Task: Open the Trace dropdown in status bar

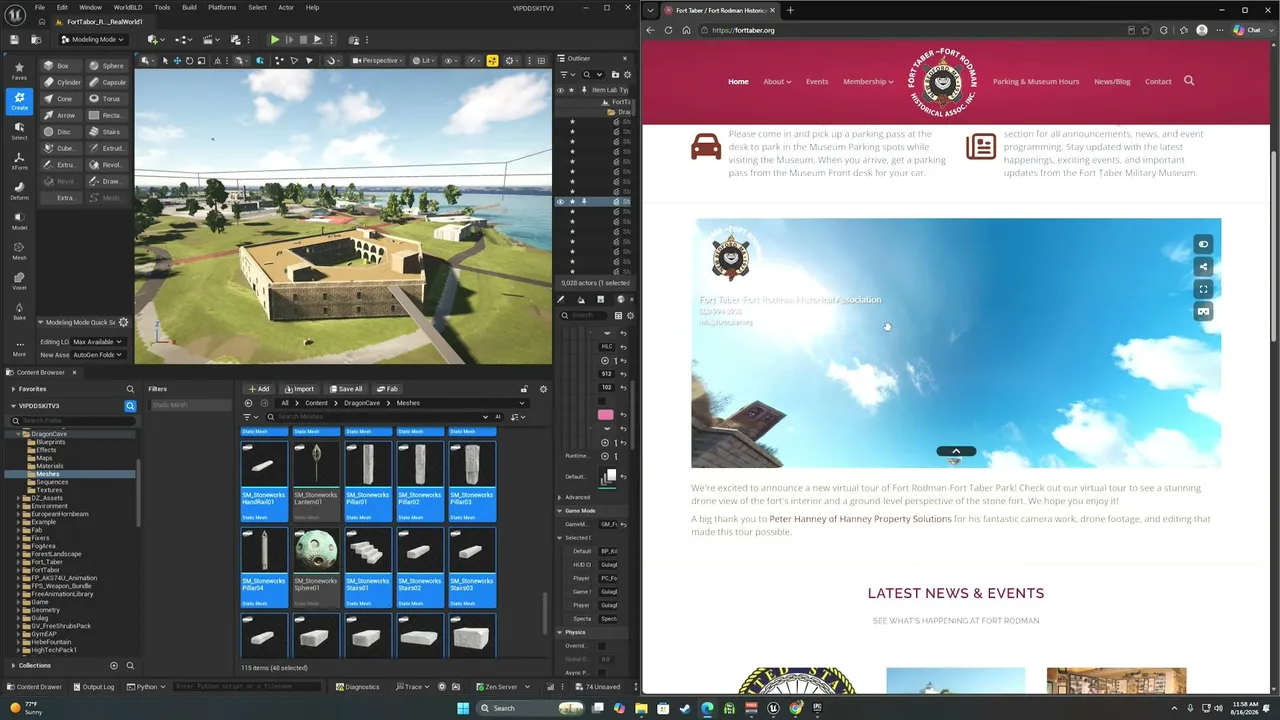Action: [x=413, y=687]
